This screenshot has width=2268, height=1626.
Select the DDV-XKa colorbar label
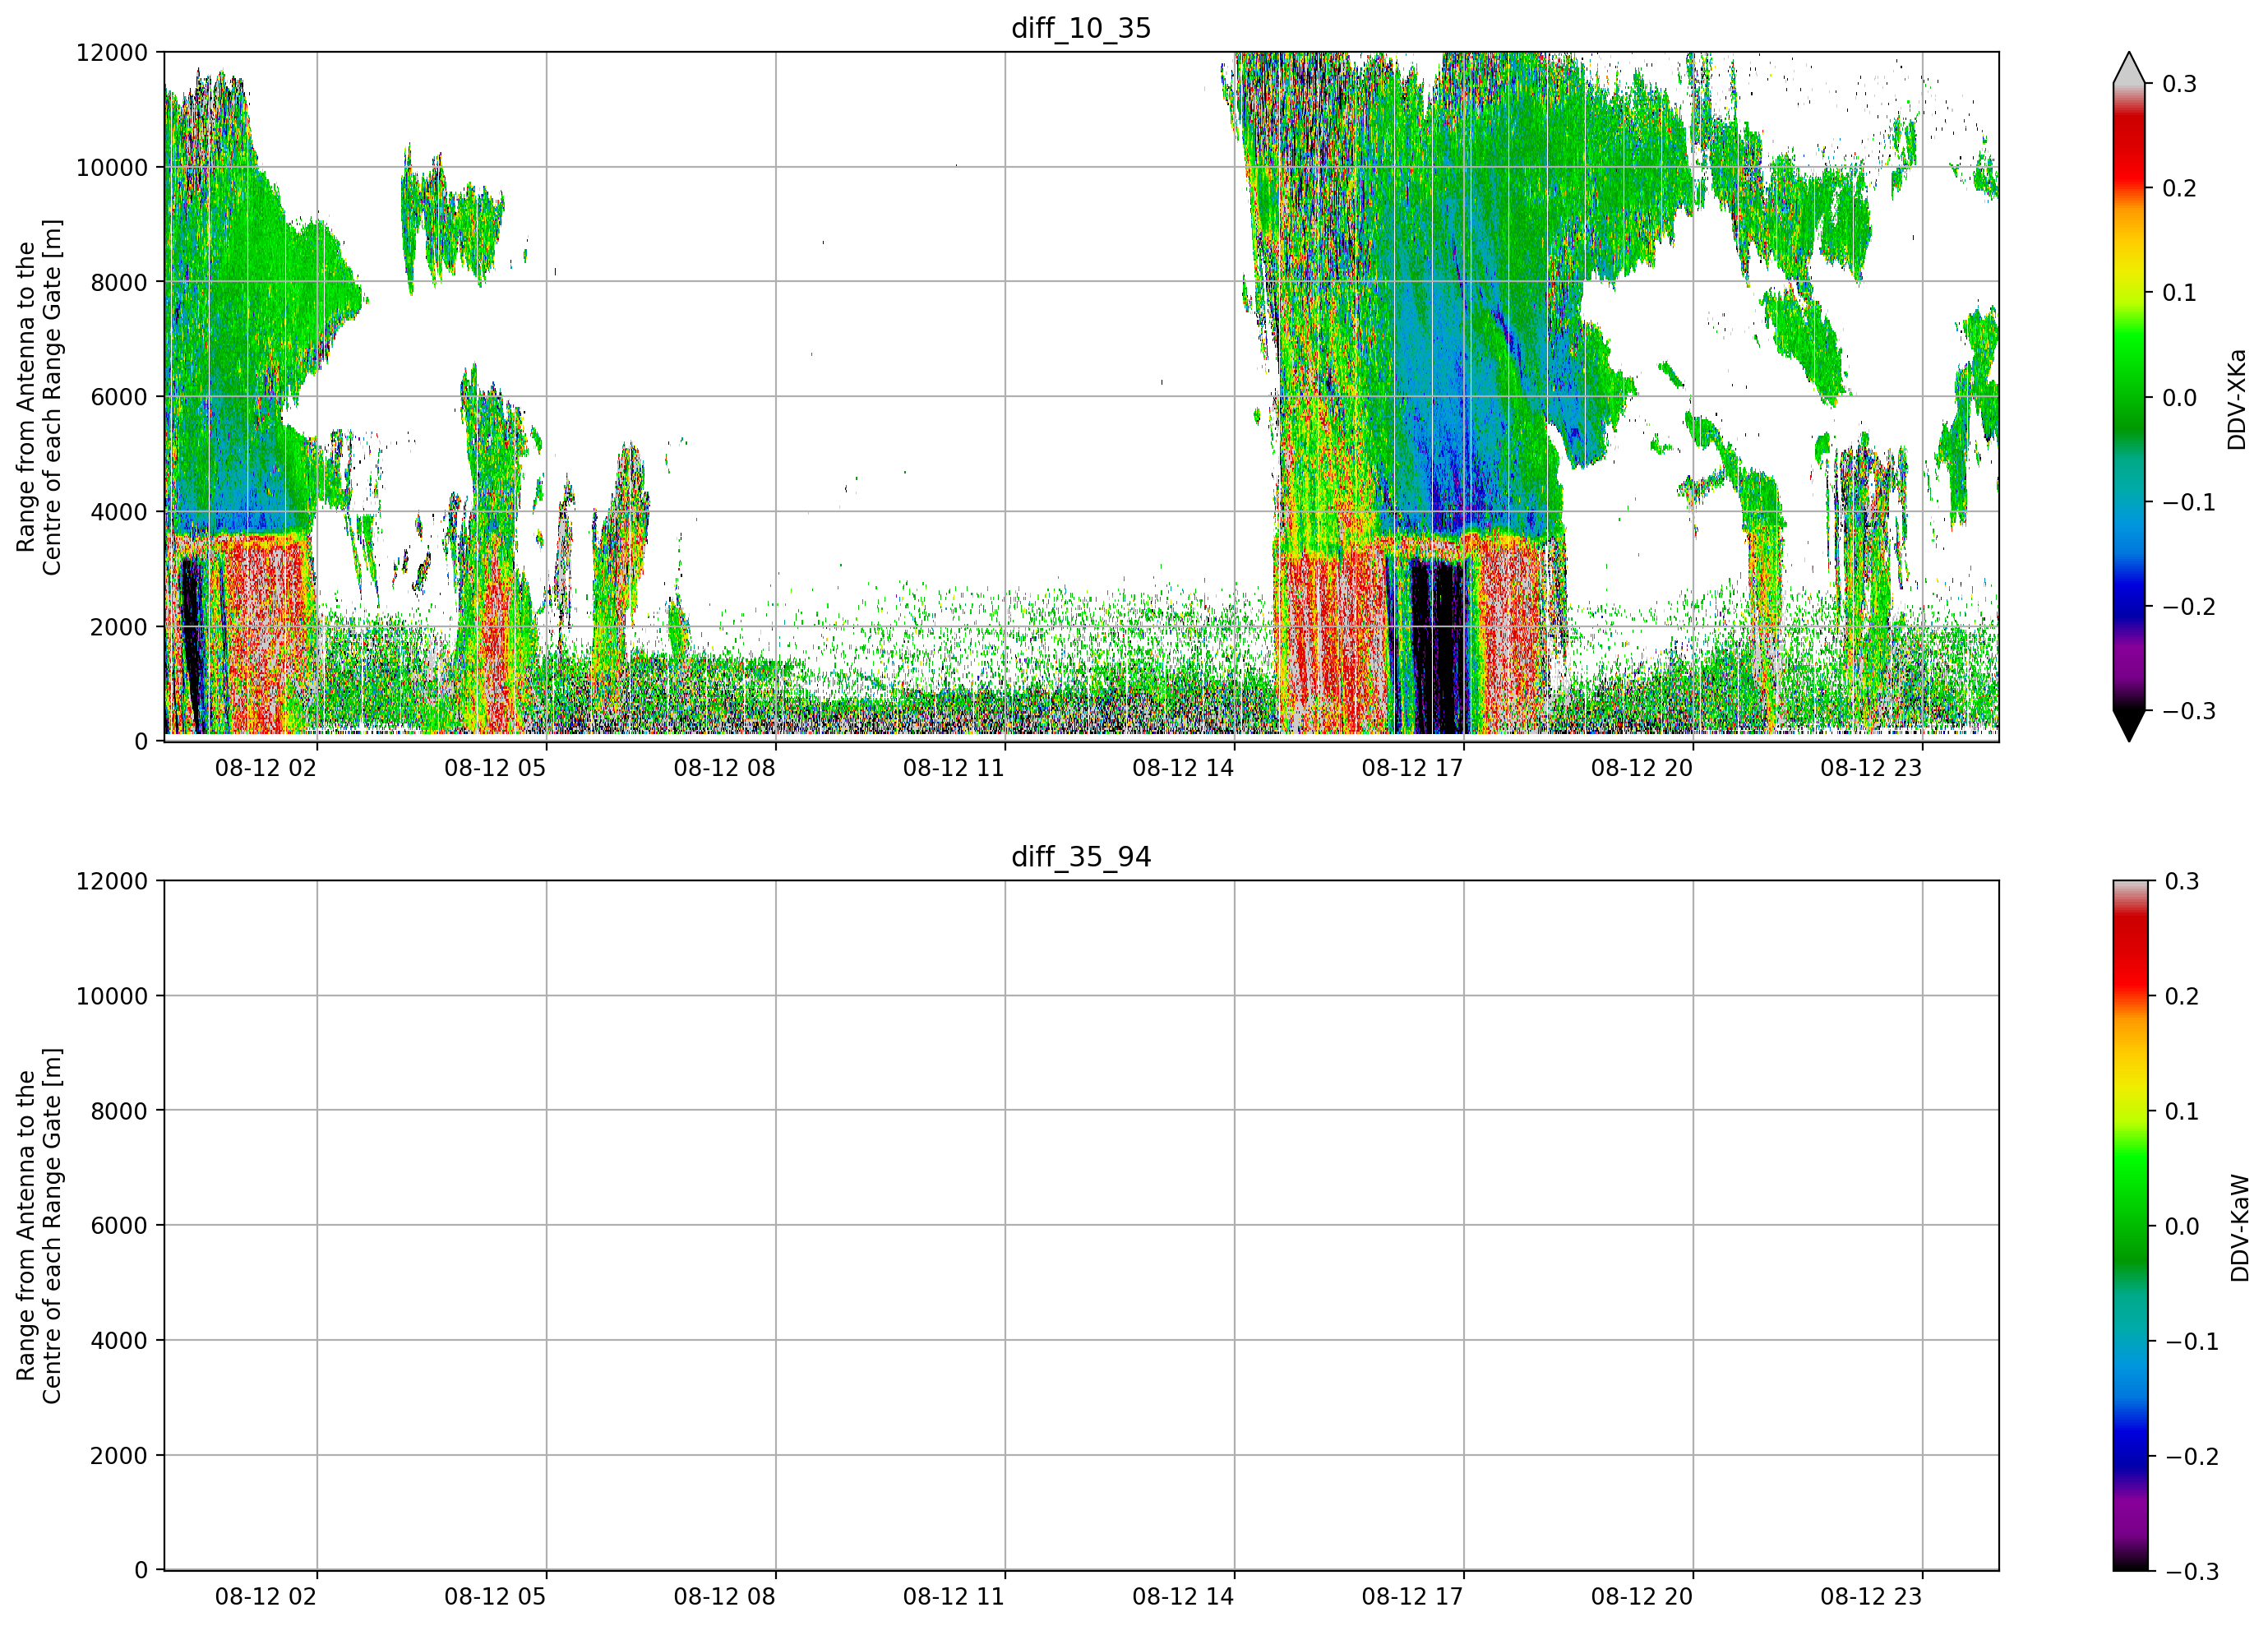pyautogui.click(x=2238, y=399)
